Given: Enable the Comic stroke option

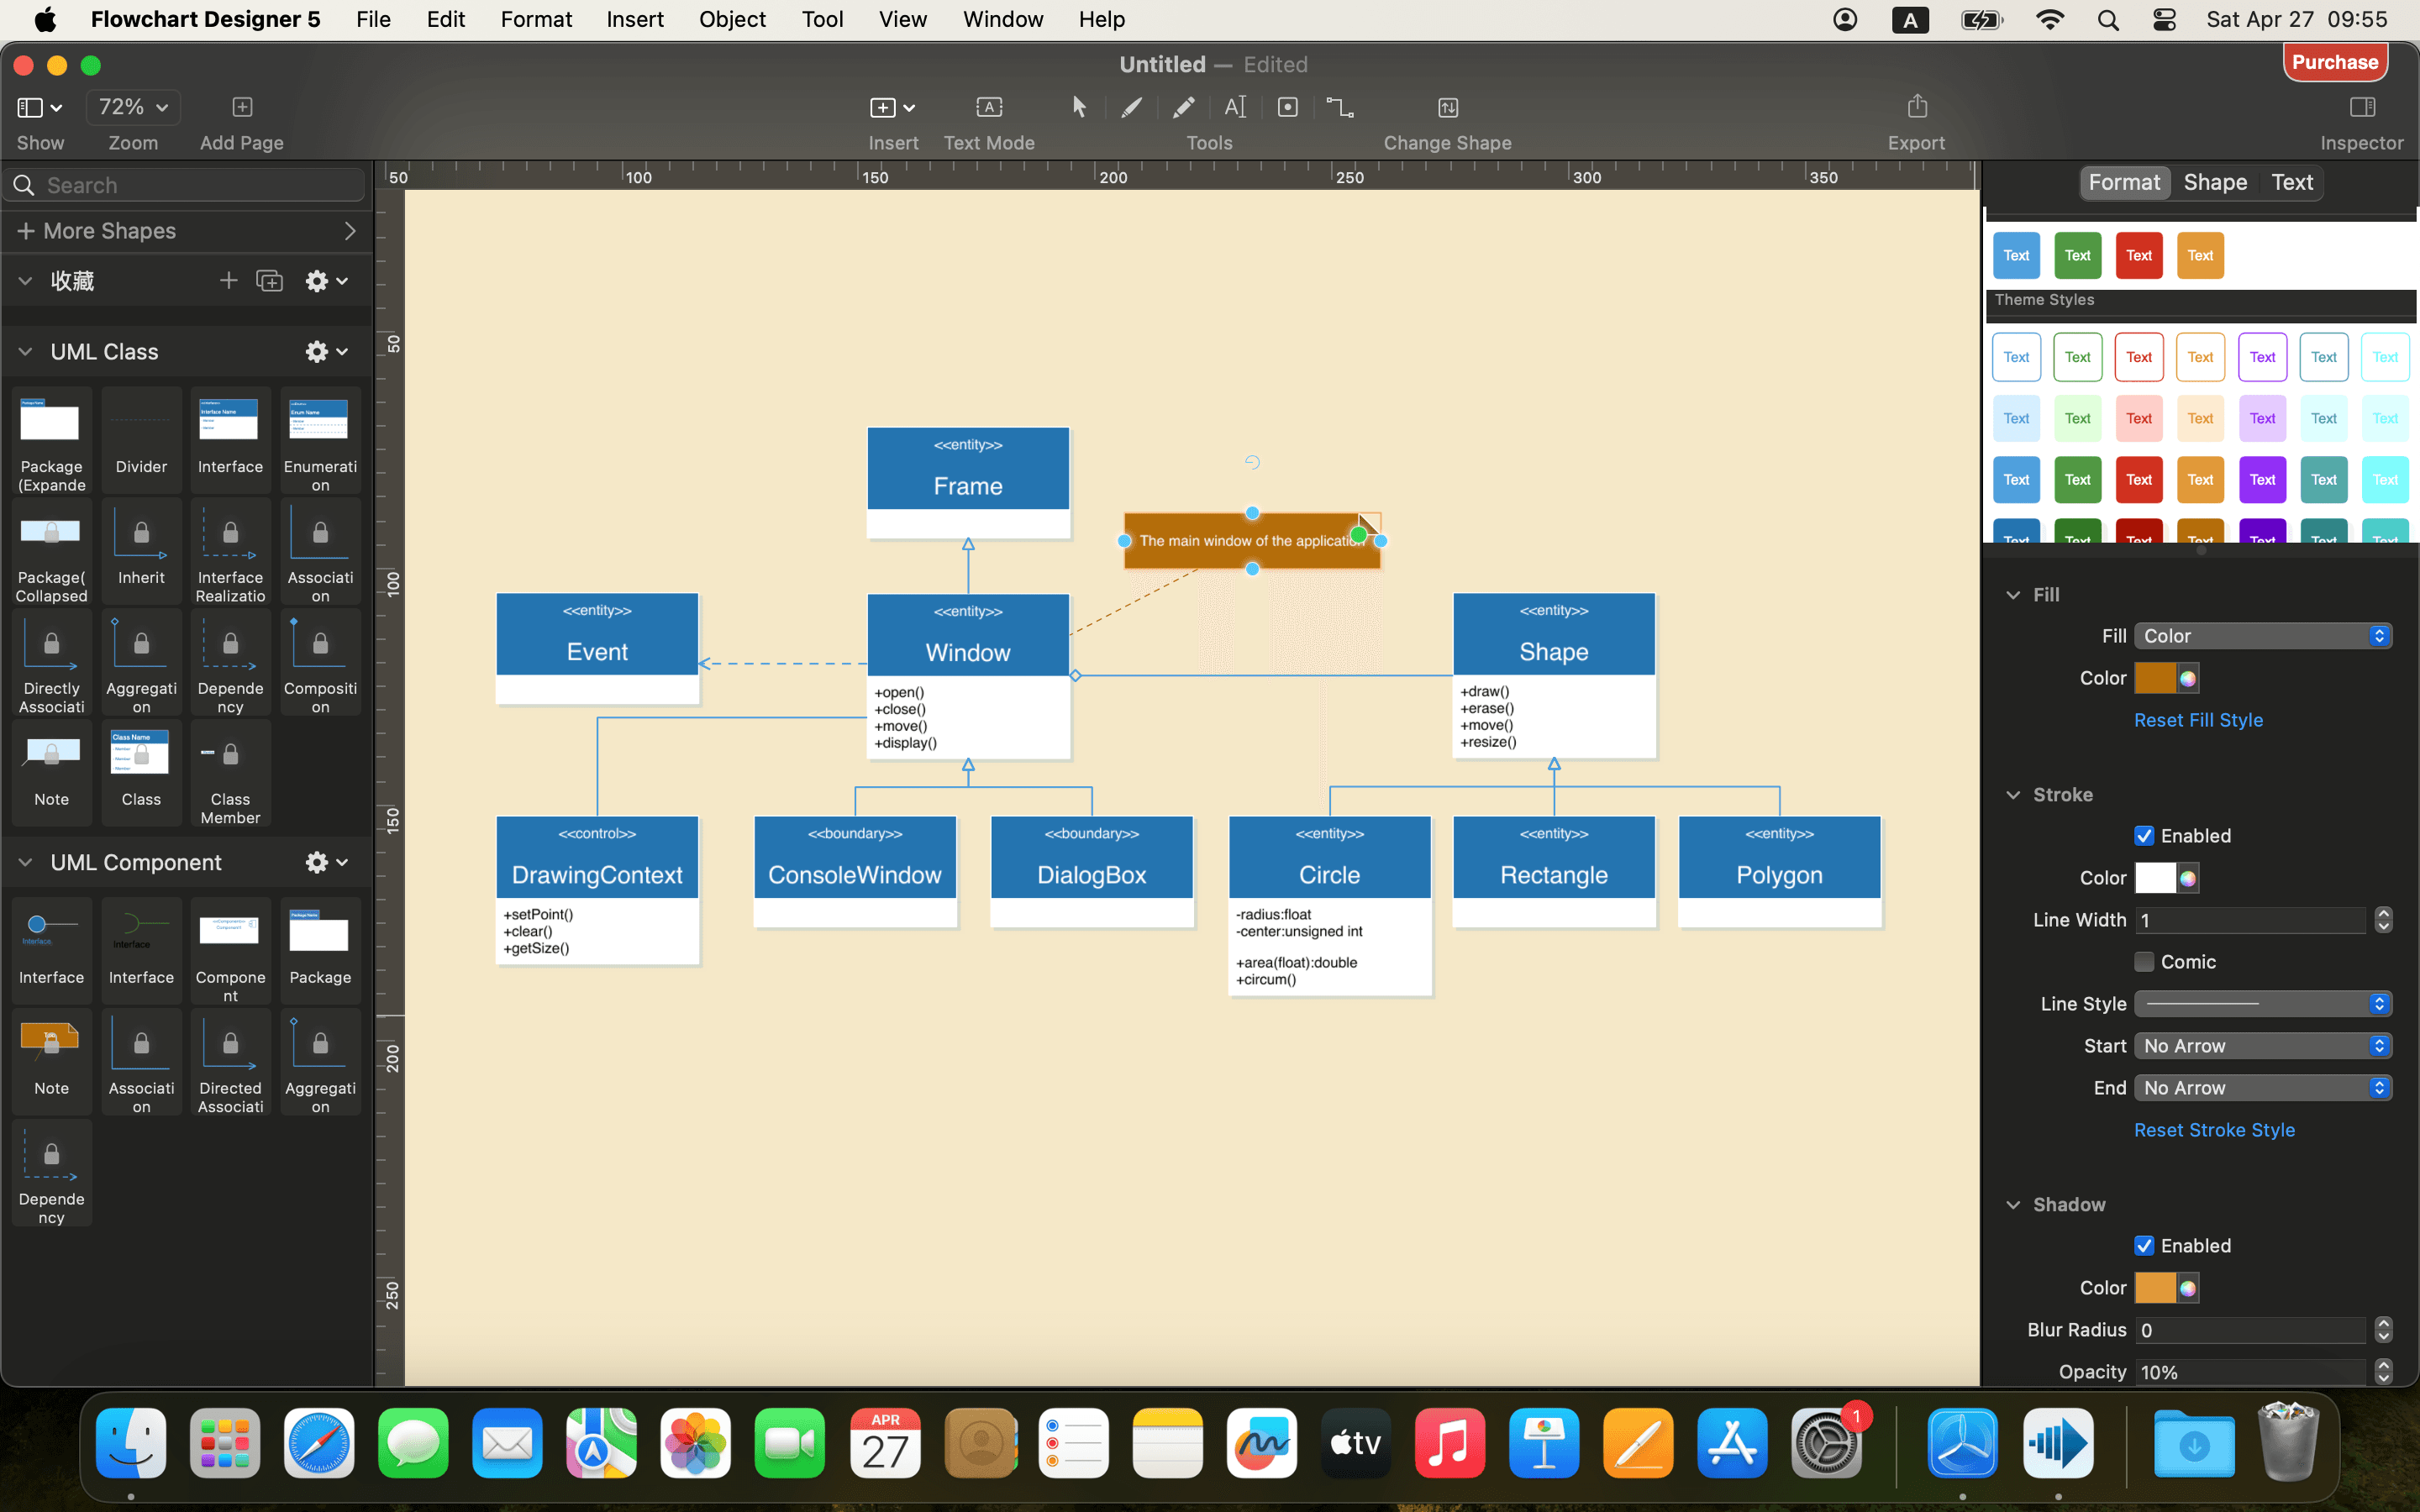Looking at the screenshot, I should pos(2145,961).
